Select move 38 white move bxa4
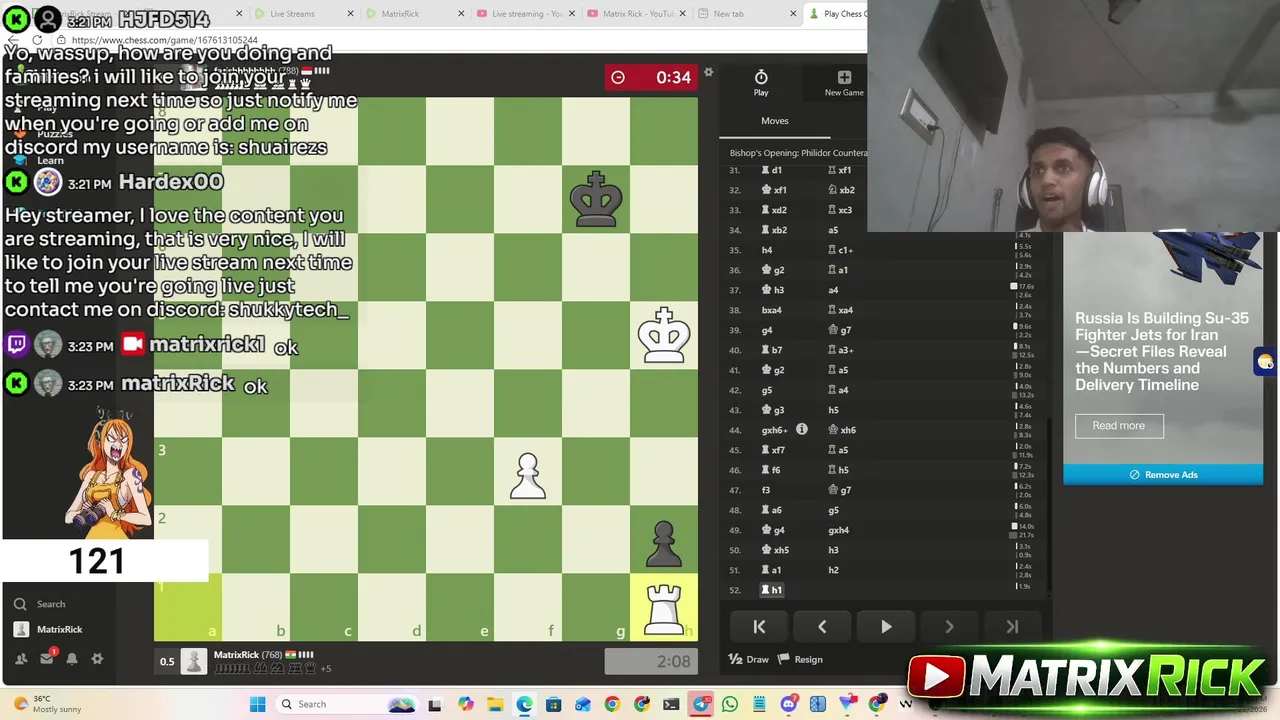This screenshot has width=1280, height=720. pyautogui.click(x=772, y=310)
